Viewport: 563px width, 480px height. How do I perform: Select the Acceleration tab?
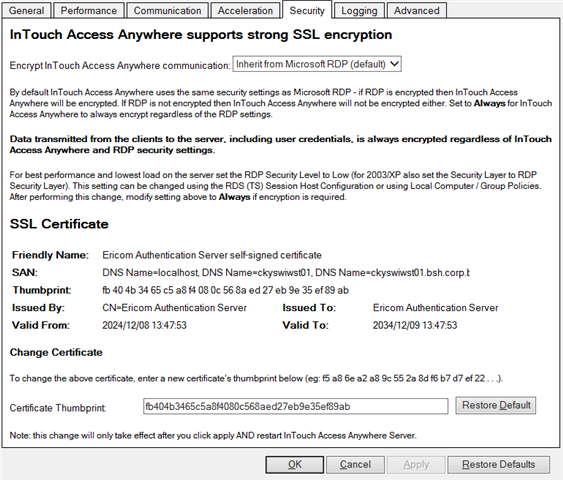pos(245,10)
